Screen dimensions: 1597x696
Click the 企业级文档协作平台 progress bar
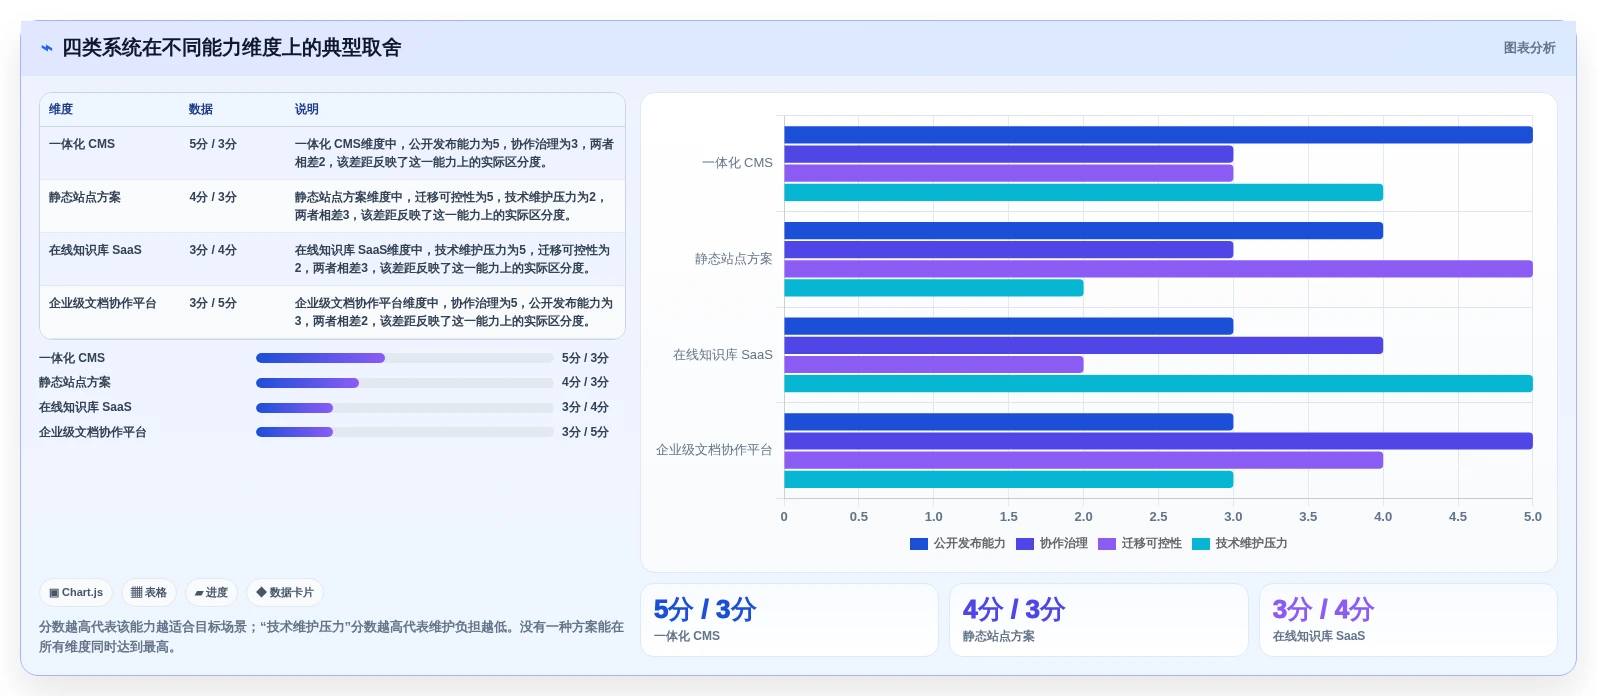(404, 432)
